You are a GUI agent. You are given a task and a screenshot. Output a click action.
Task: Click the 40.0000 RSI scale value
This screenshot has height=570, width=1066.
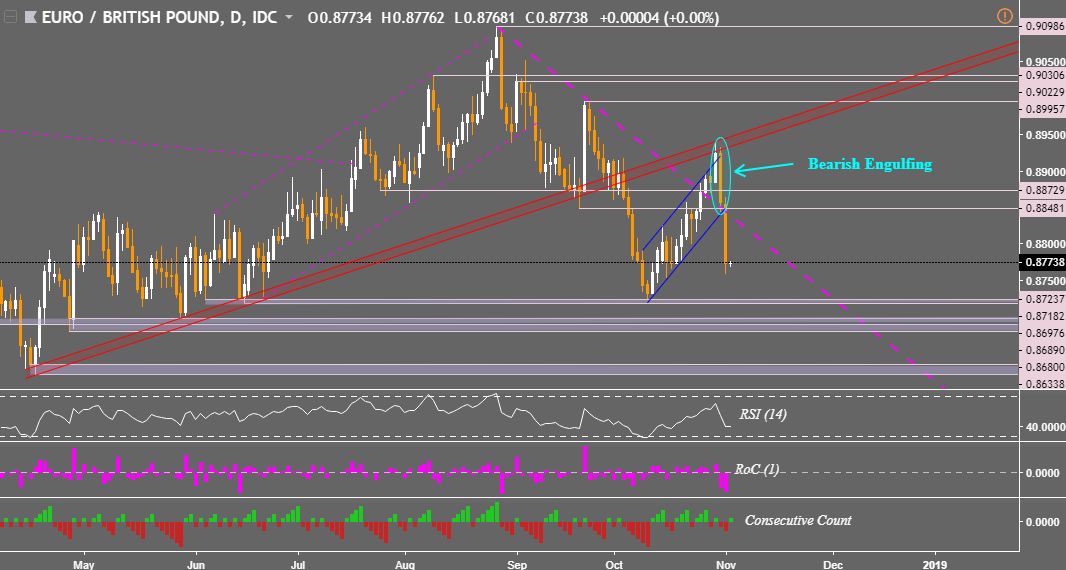1045,427
